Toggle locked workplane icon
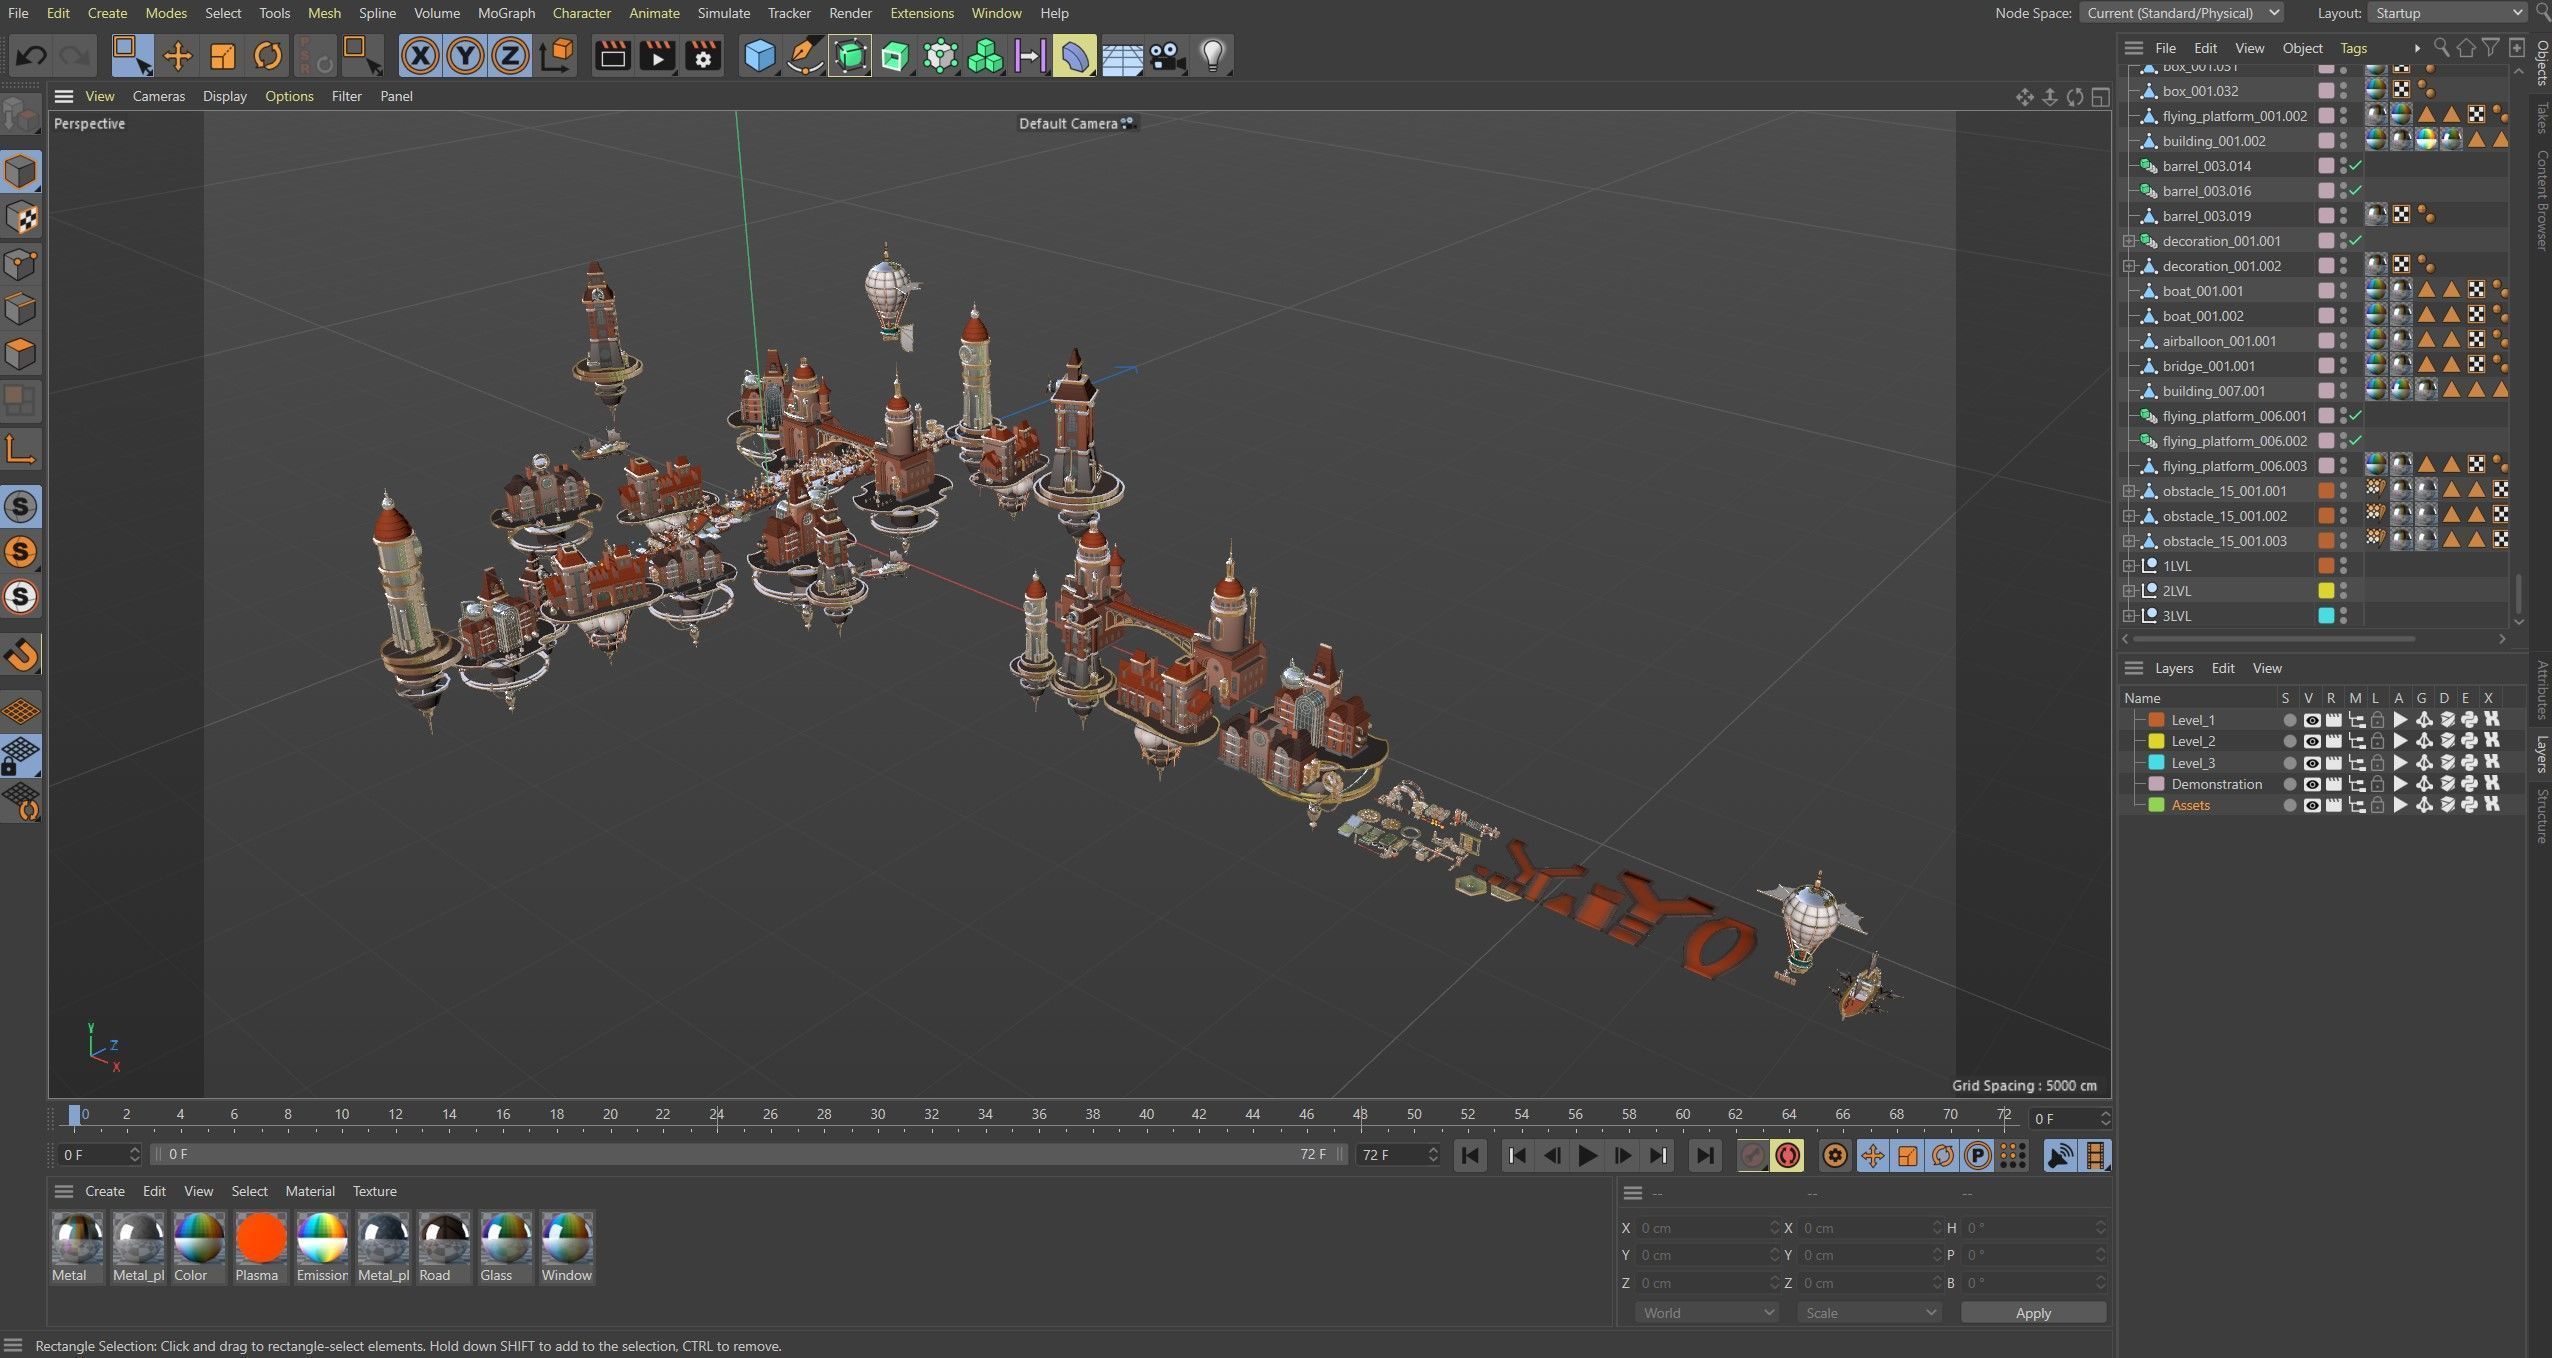 tap(21, 756)
